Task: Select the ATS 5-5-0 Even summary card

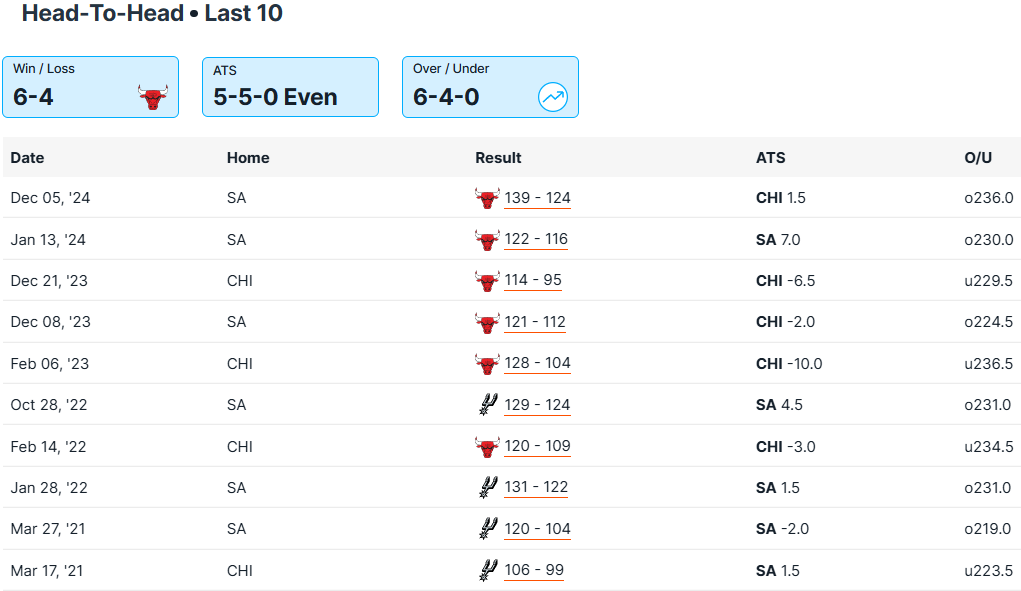Action: tap(290, 87)
